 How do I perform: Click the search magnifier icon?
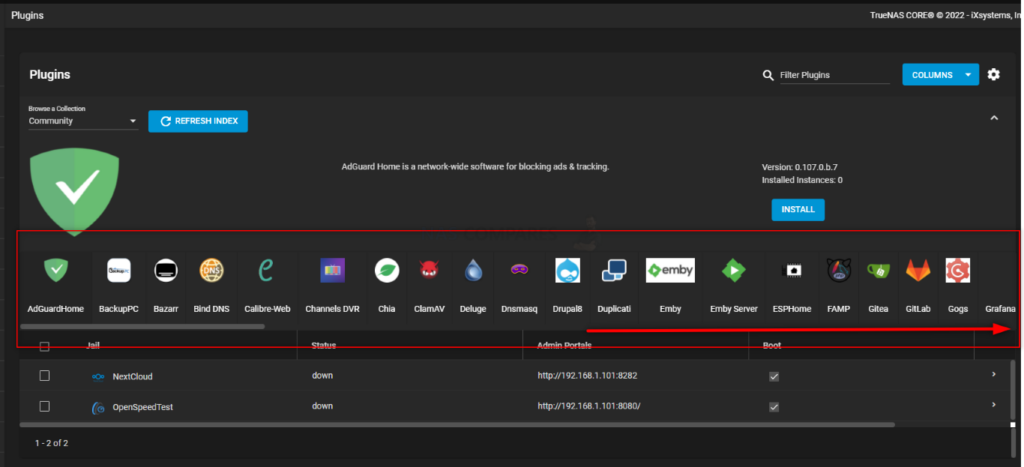tap(768, 75)
